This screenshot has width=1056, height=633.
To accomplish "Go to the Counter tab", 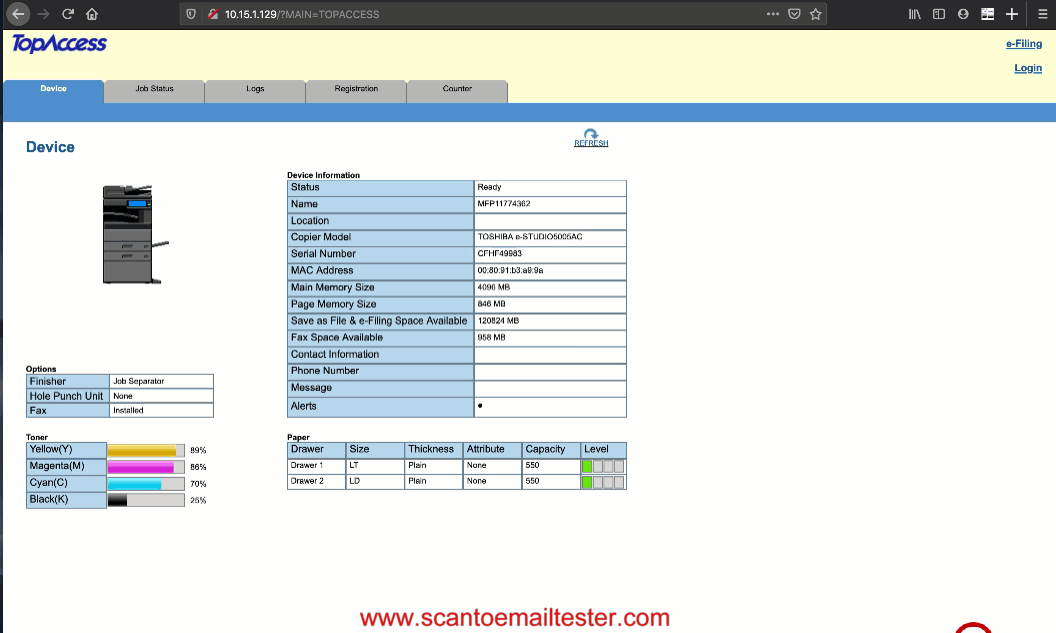I will [457, 89].
